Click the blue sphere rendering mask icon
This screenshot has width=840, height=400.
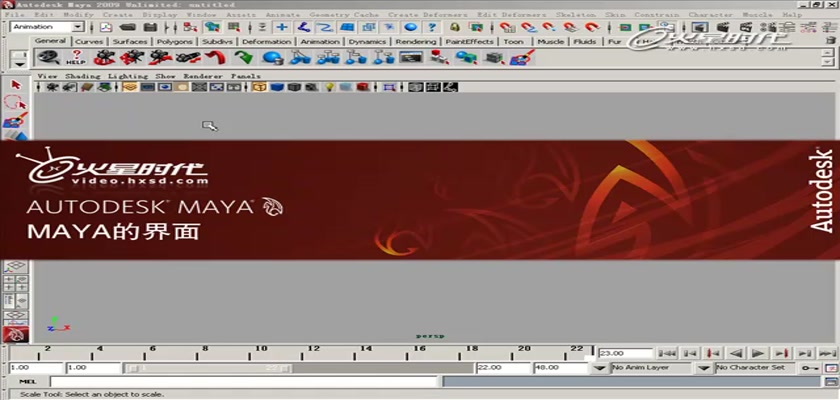pos(411,27)
